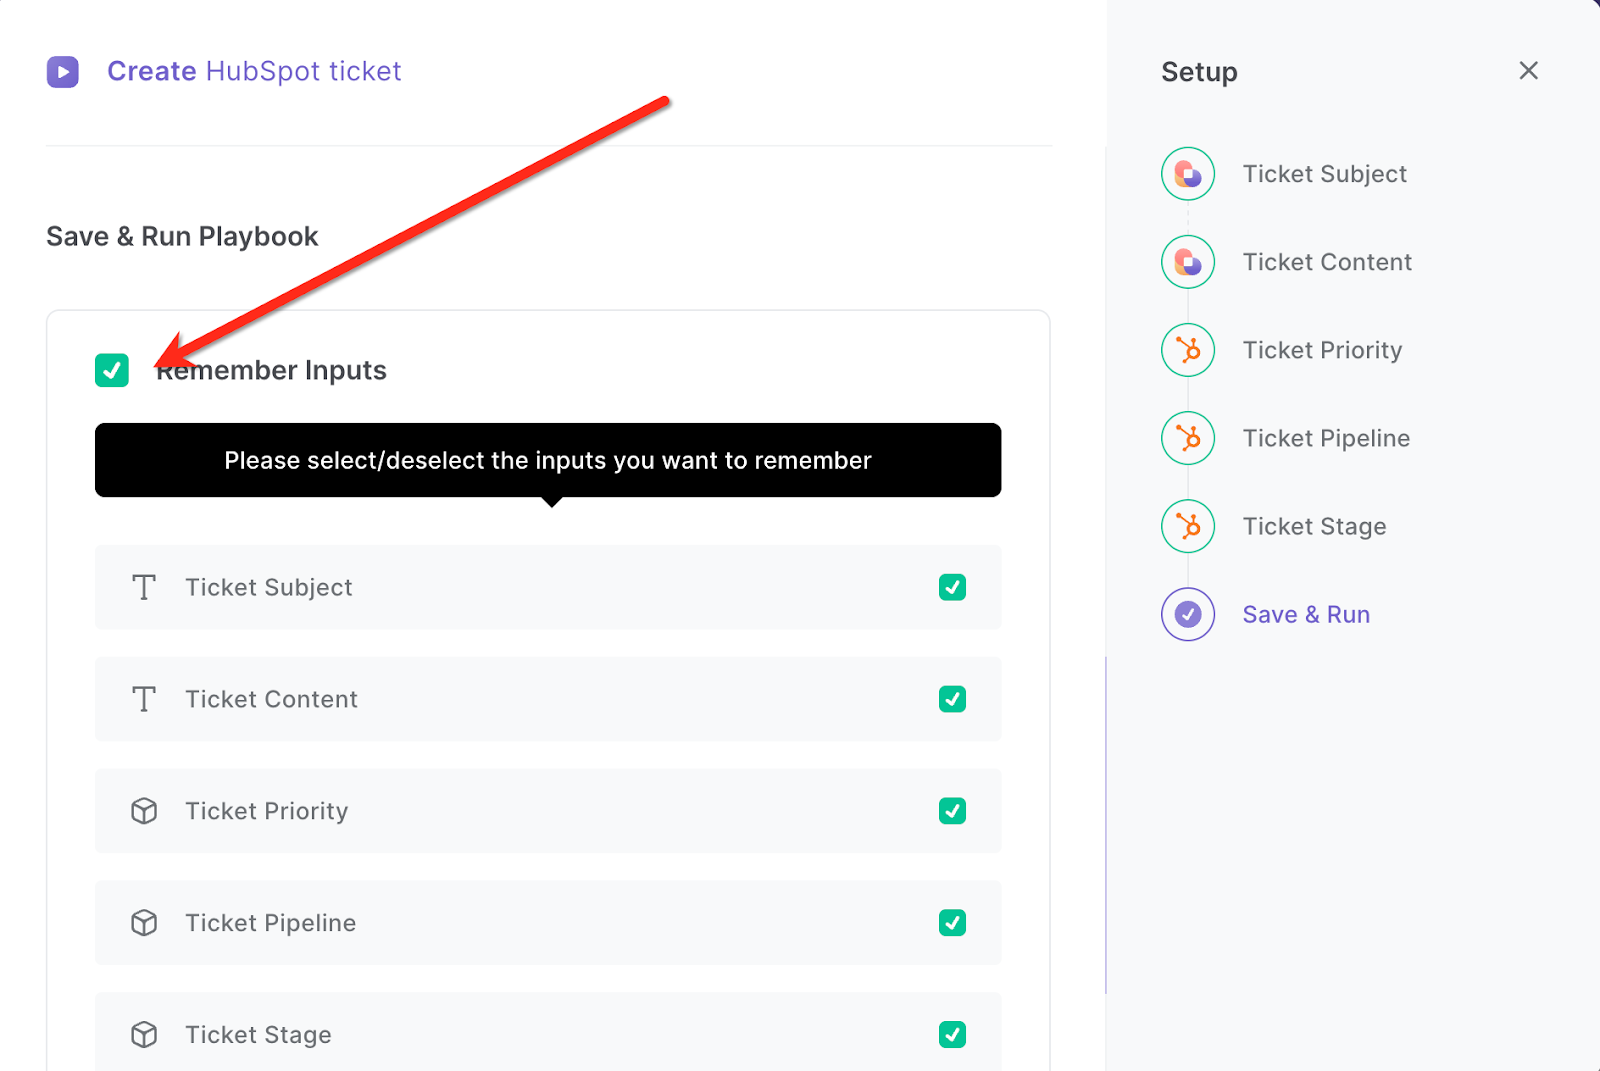The width and height of the screenshot is (1600, 1071).
Task: Select the Save & Run step in the Setup panel
Action: click(x=1306, y=613)
